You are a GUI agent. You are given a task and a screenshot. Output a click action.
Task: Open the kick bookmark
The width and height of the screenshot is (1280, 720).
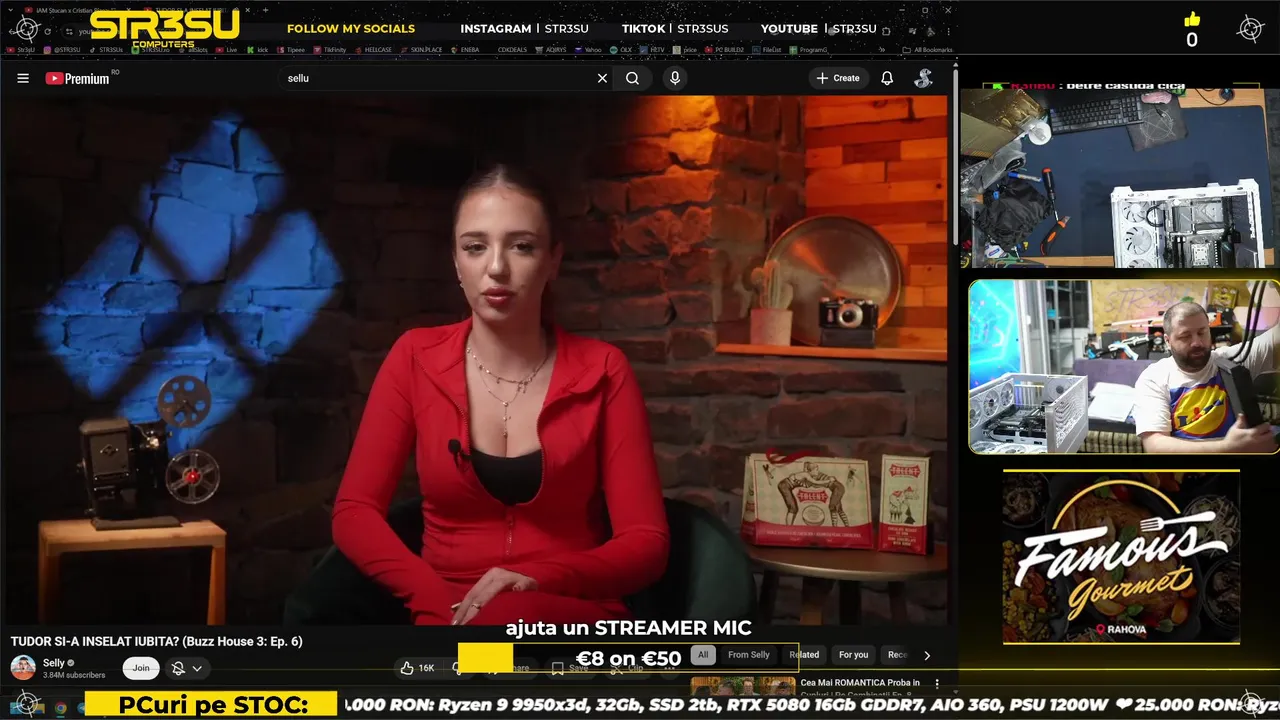point(257,49)
